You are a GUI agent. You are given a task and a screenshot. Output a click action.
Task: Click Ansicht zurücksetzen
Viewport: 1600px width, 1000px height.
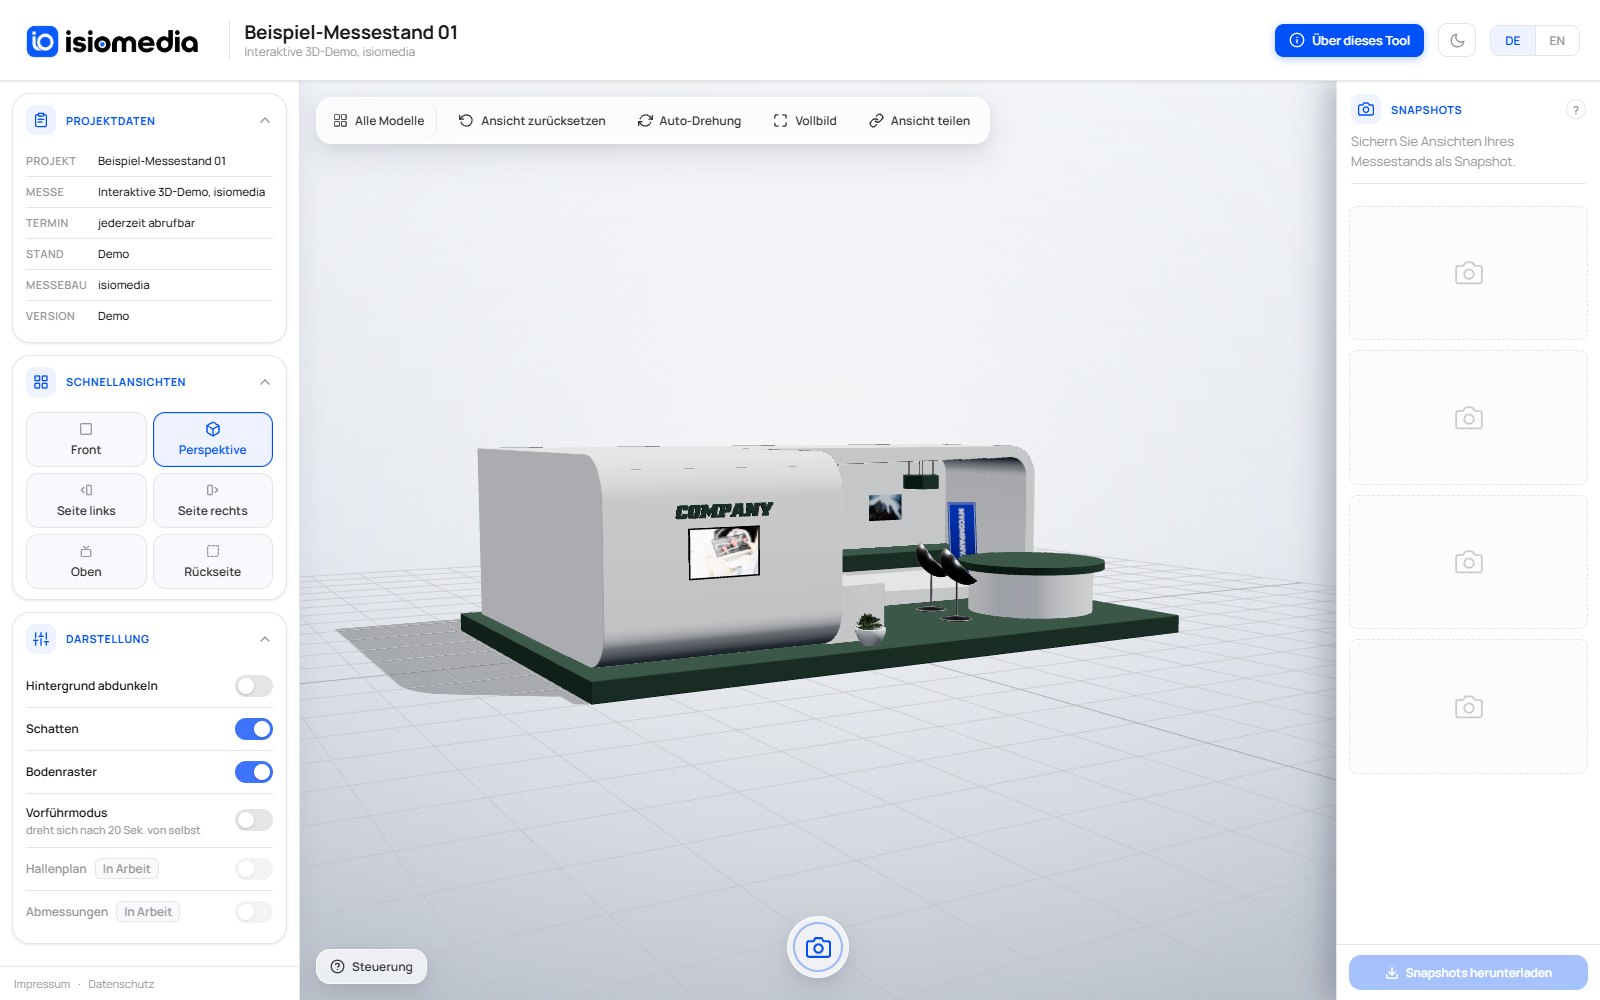(x=532, y=120)
